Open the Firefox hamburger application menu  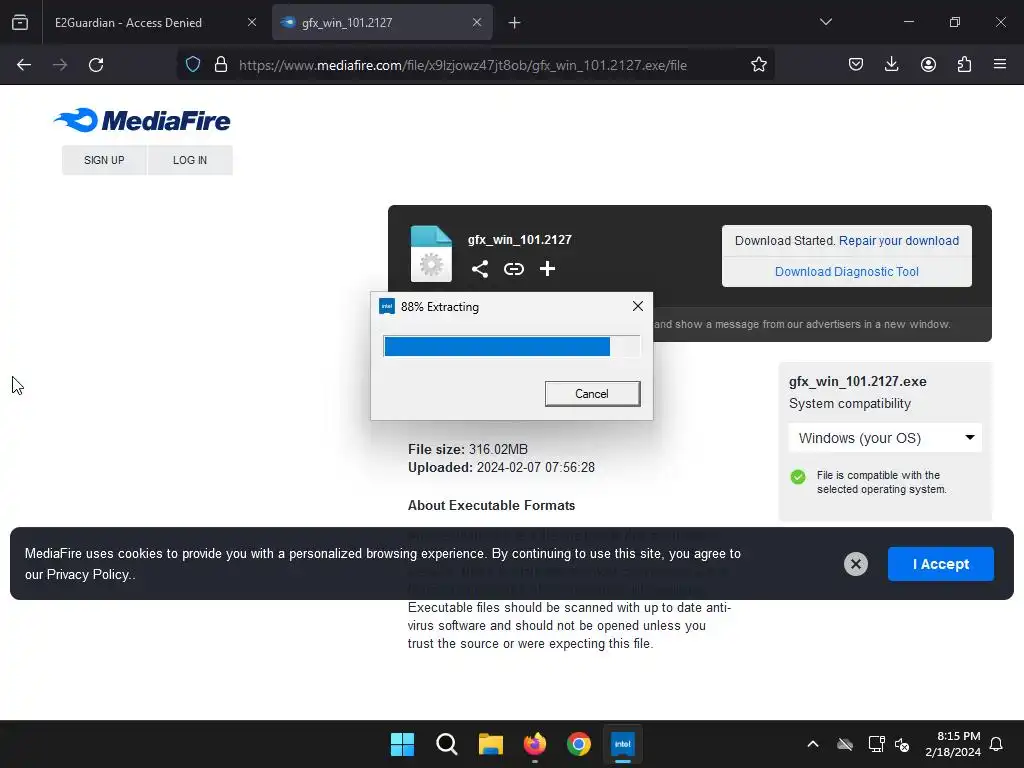tap(1000, 65)
